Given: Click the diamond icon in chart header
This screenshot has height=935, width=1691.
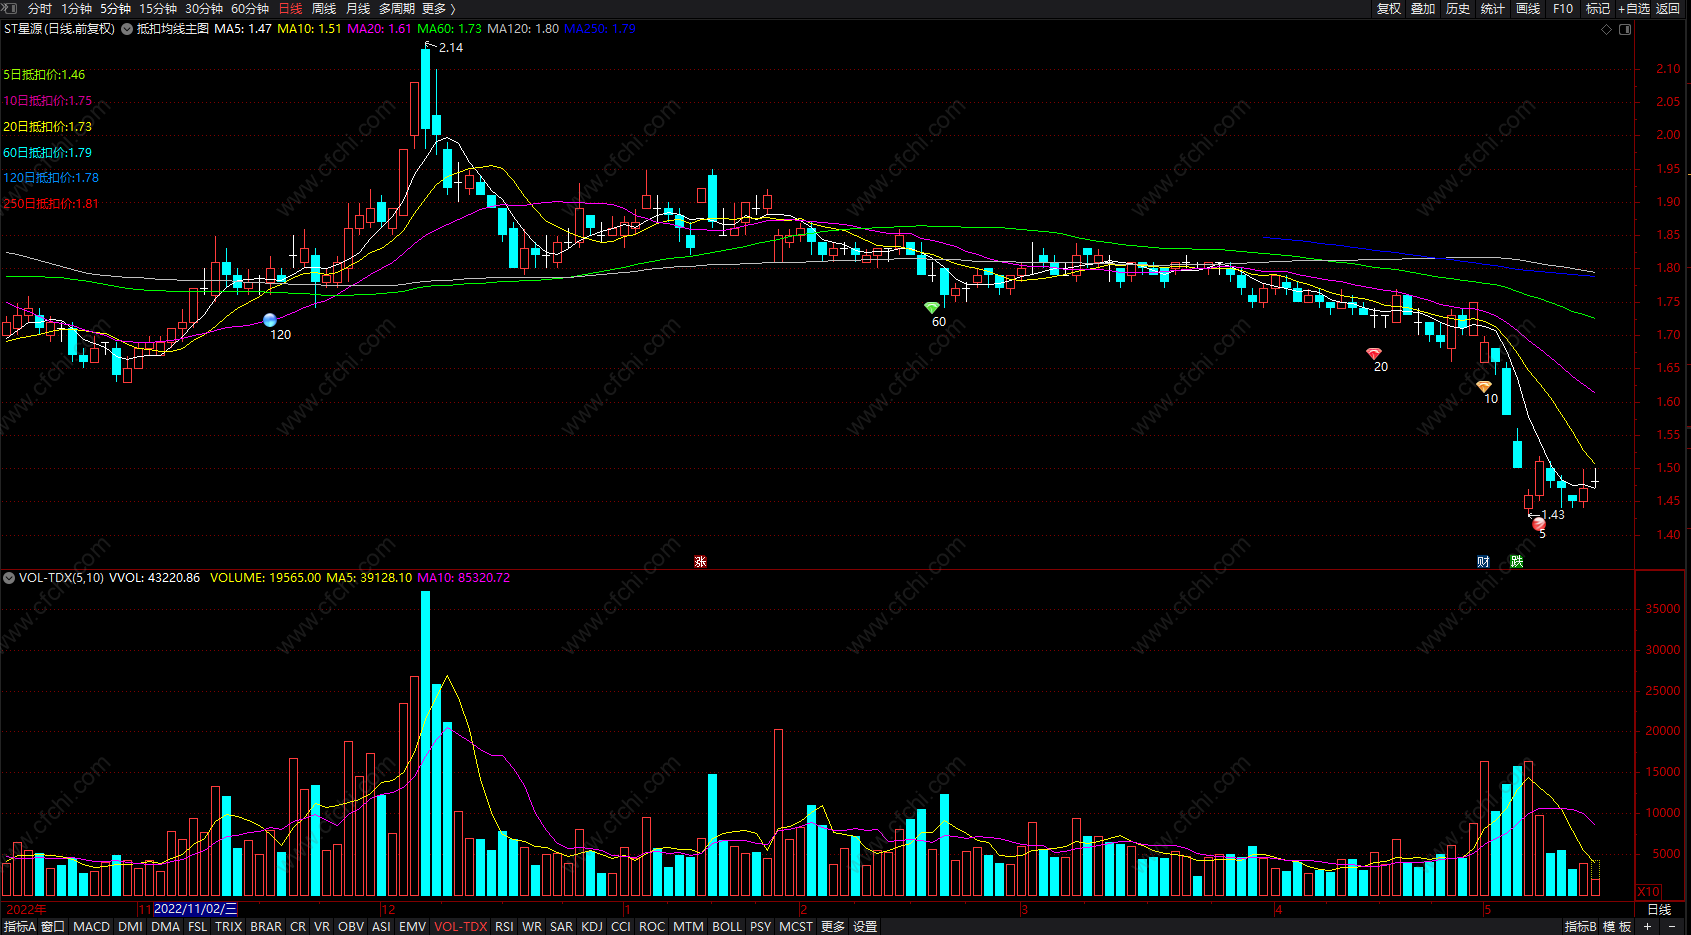Looking at the screenshot, I should [x=1607, y=29].
